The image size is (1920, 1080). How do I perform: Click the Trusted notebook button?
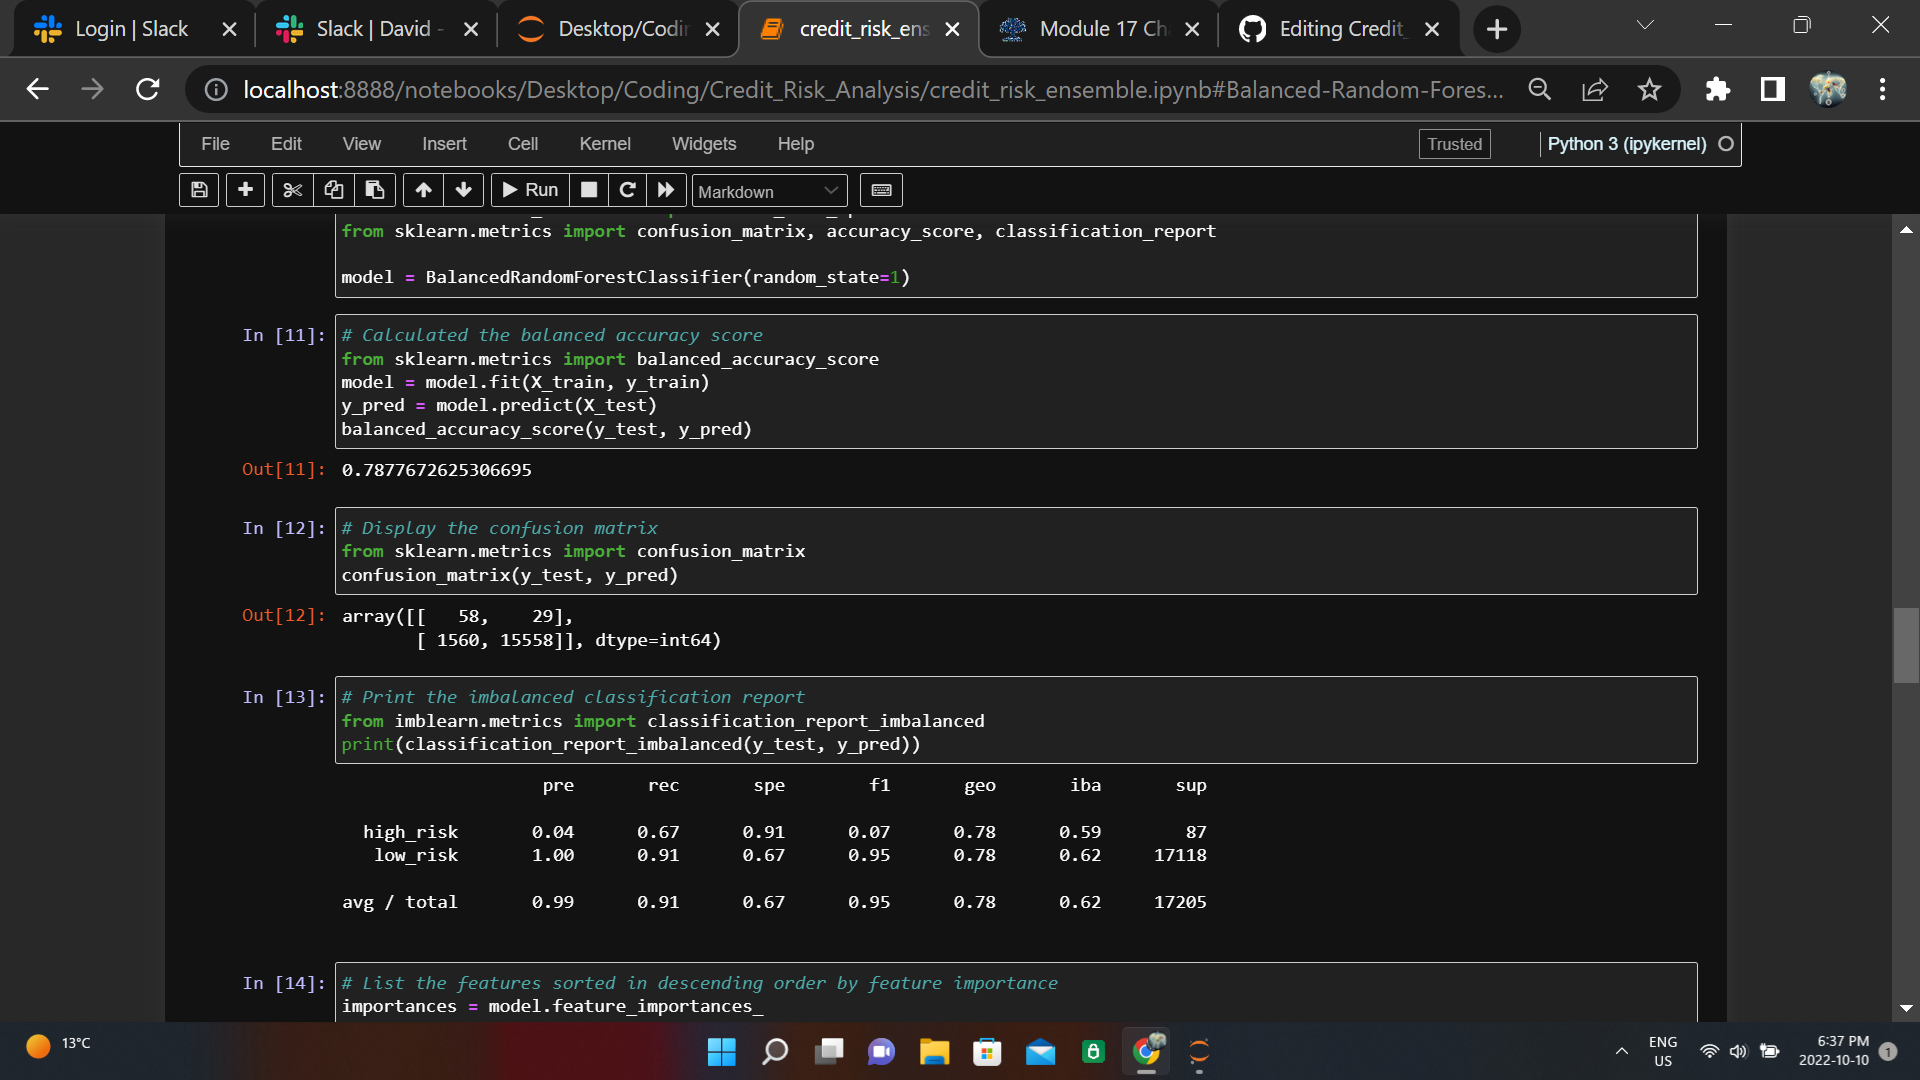[1454, 144]
